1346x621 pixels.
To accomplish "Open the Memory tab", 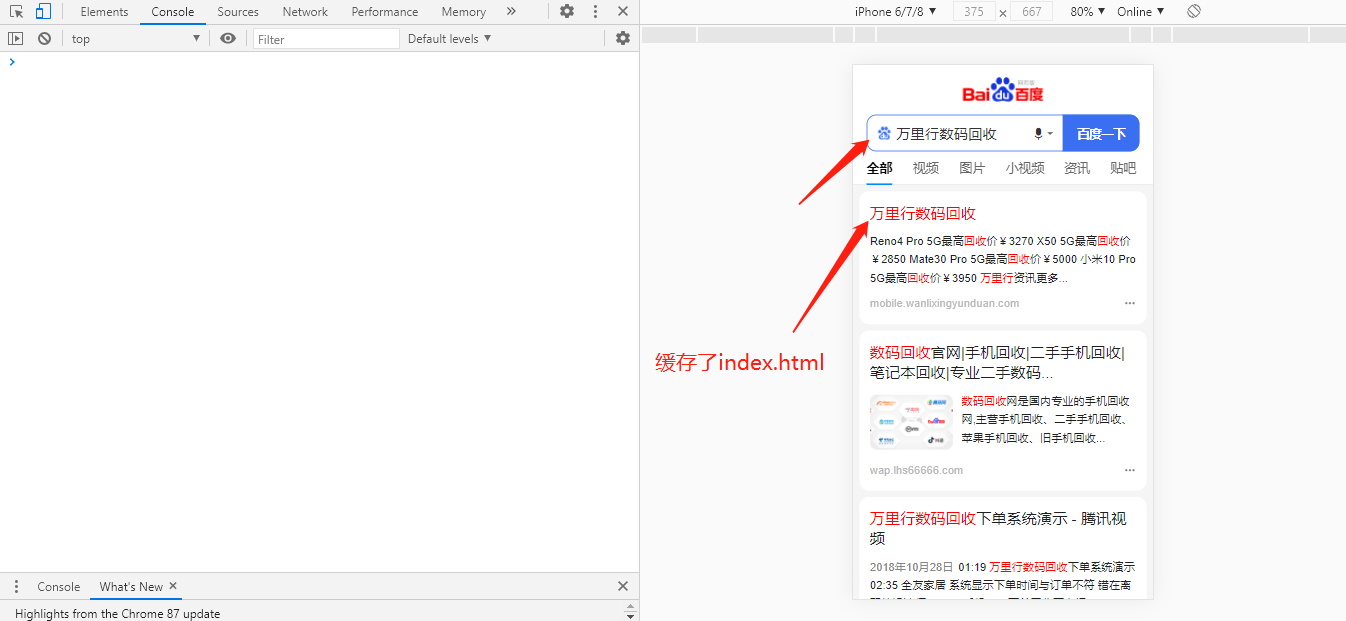I will click(464, 12).
